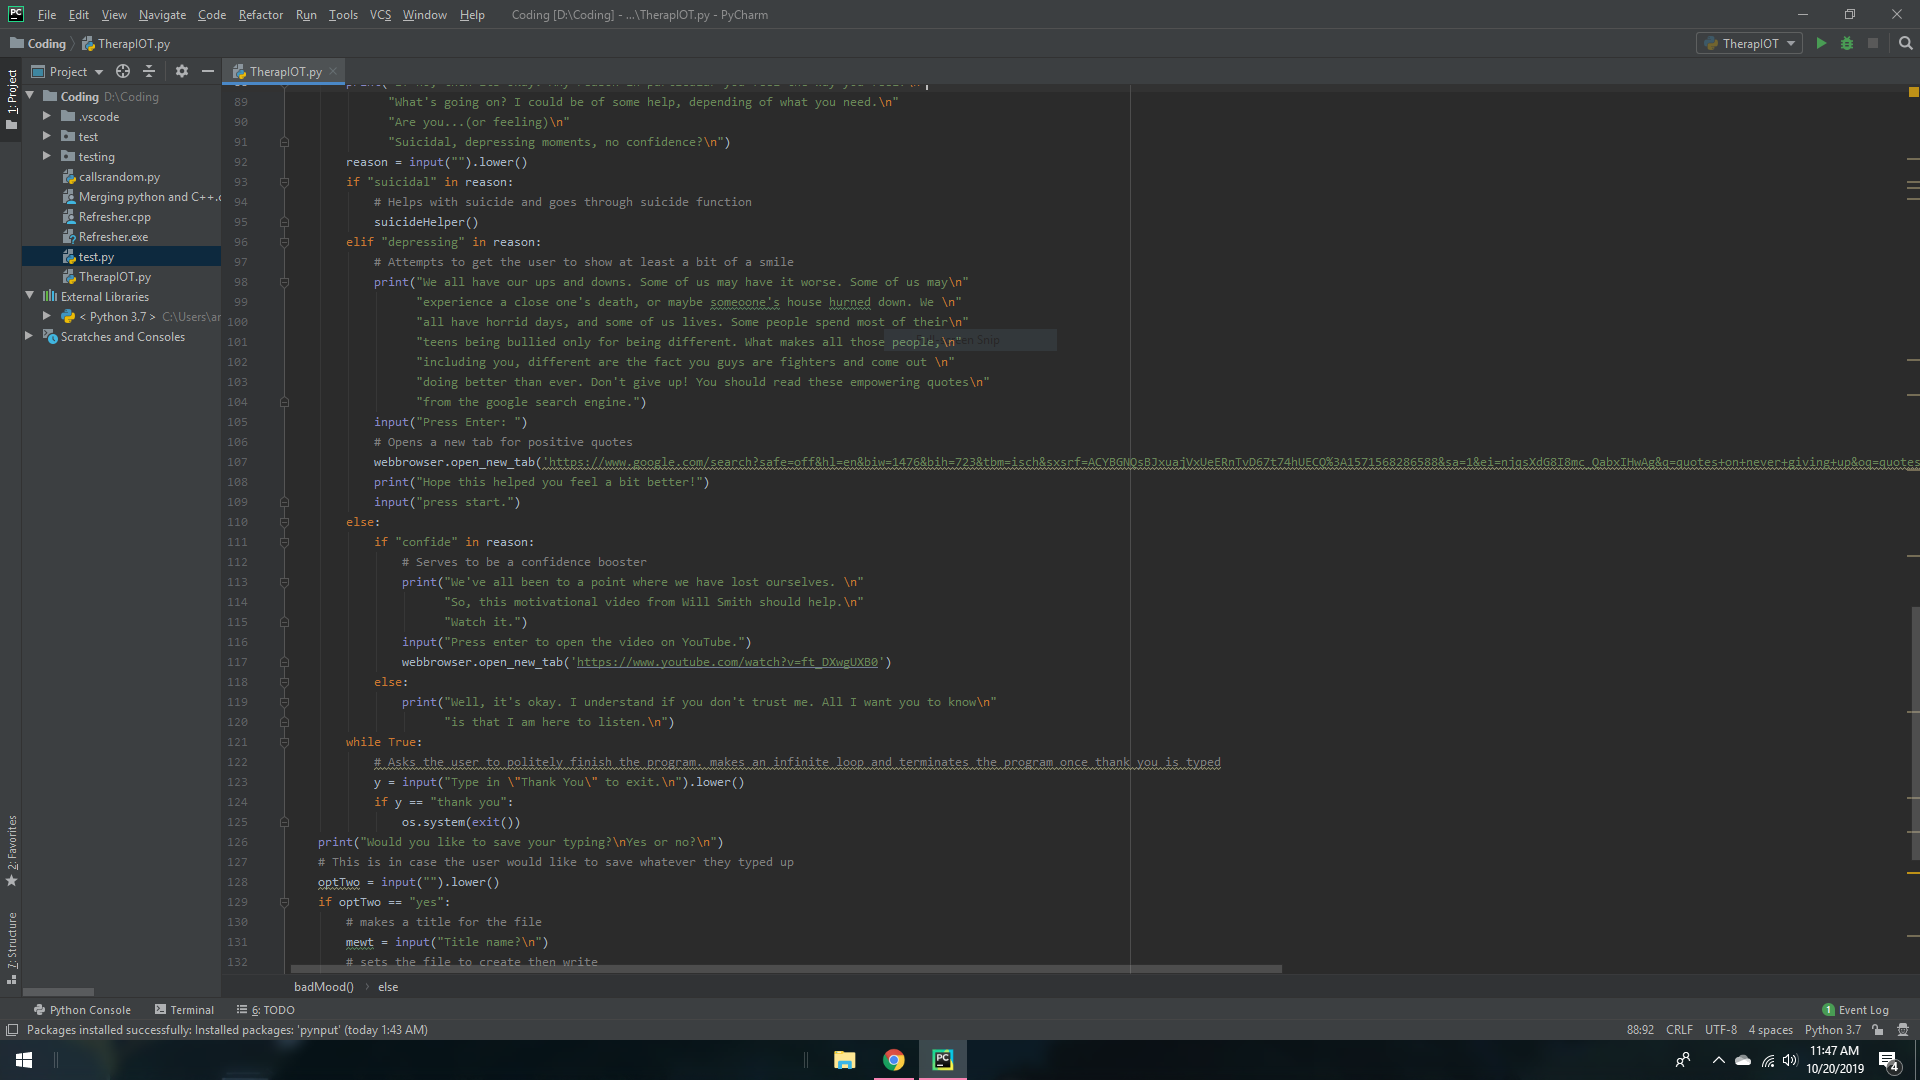Expand the testing folder

coord(46,156)
